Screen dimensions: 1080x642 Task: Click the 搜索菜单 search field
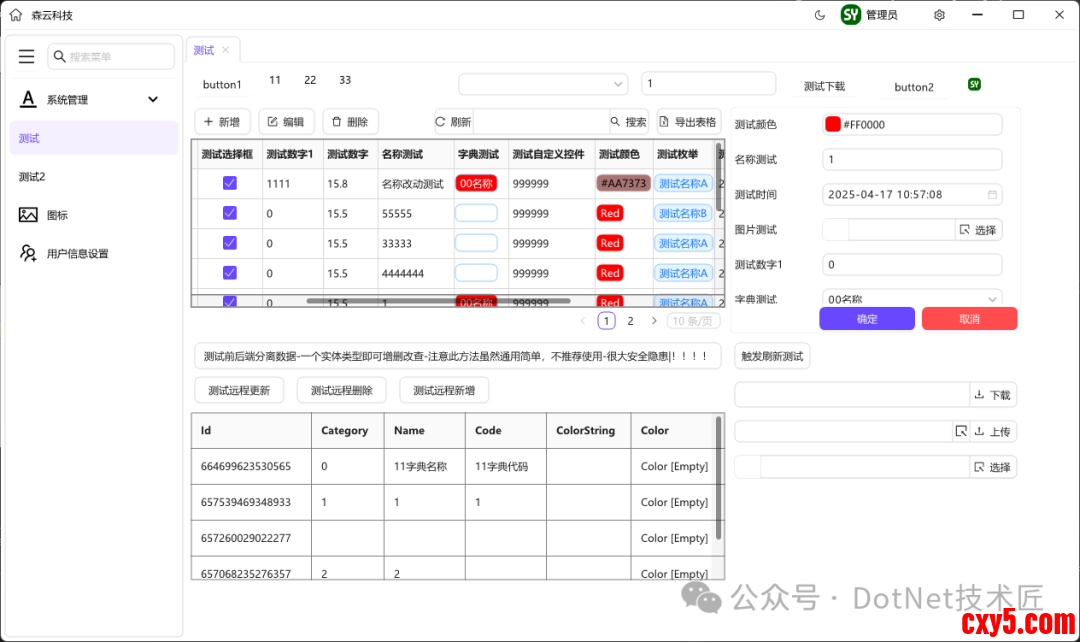point(110,57)
